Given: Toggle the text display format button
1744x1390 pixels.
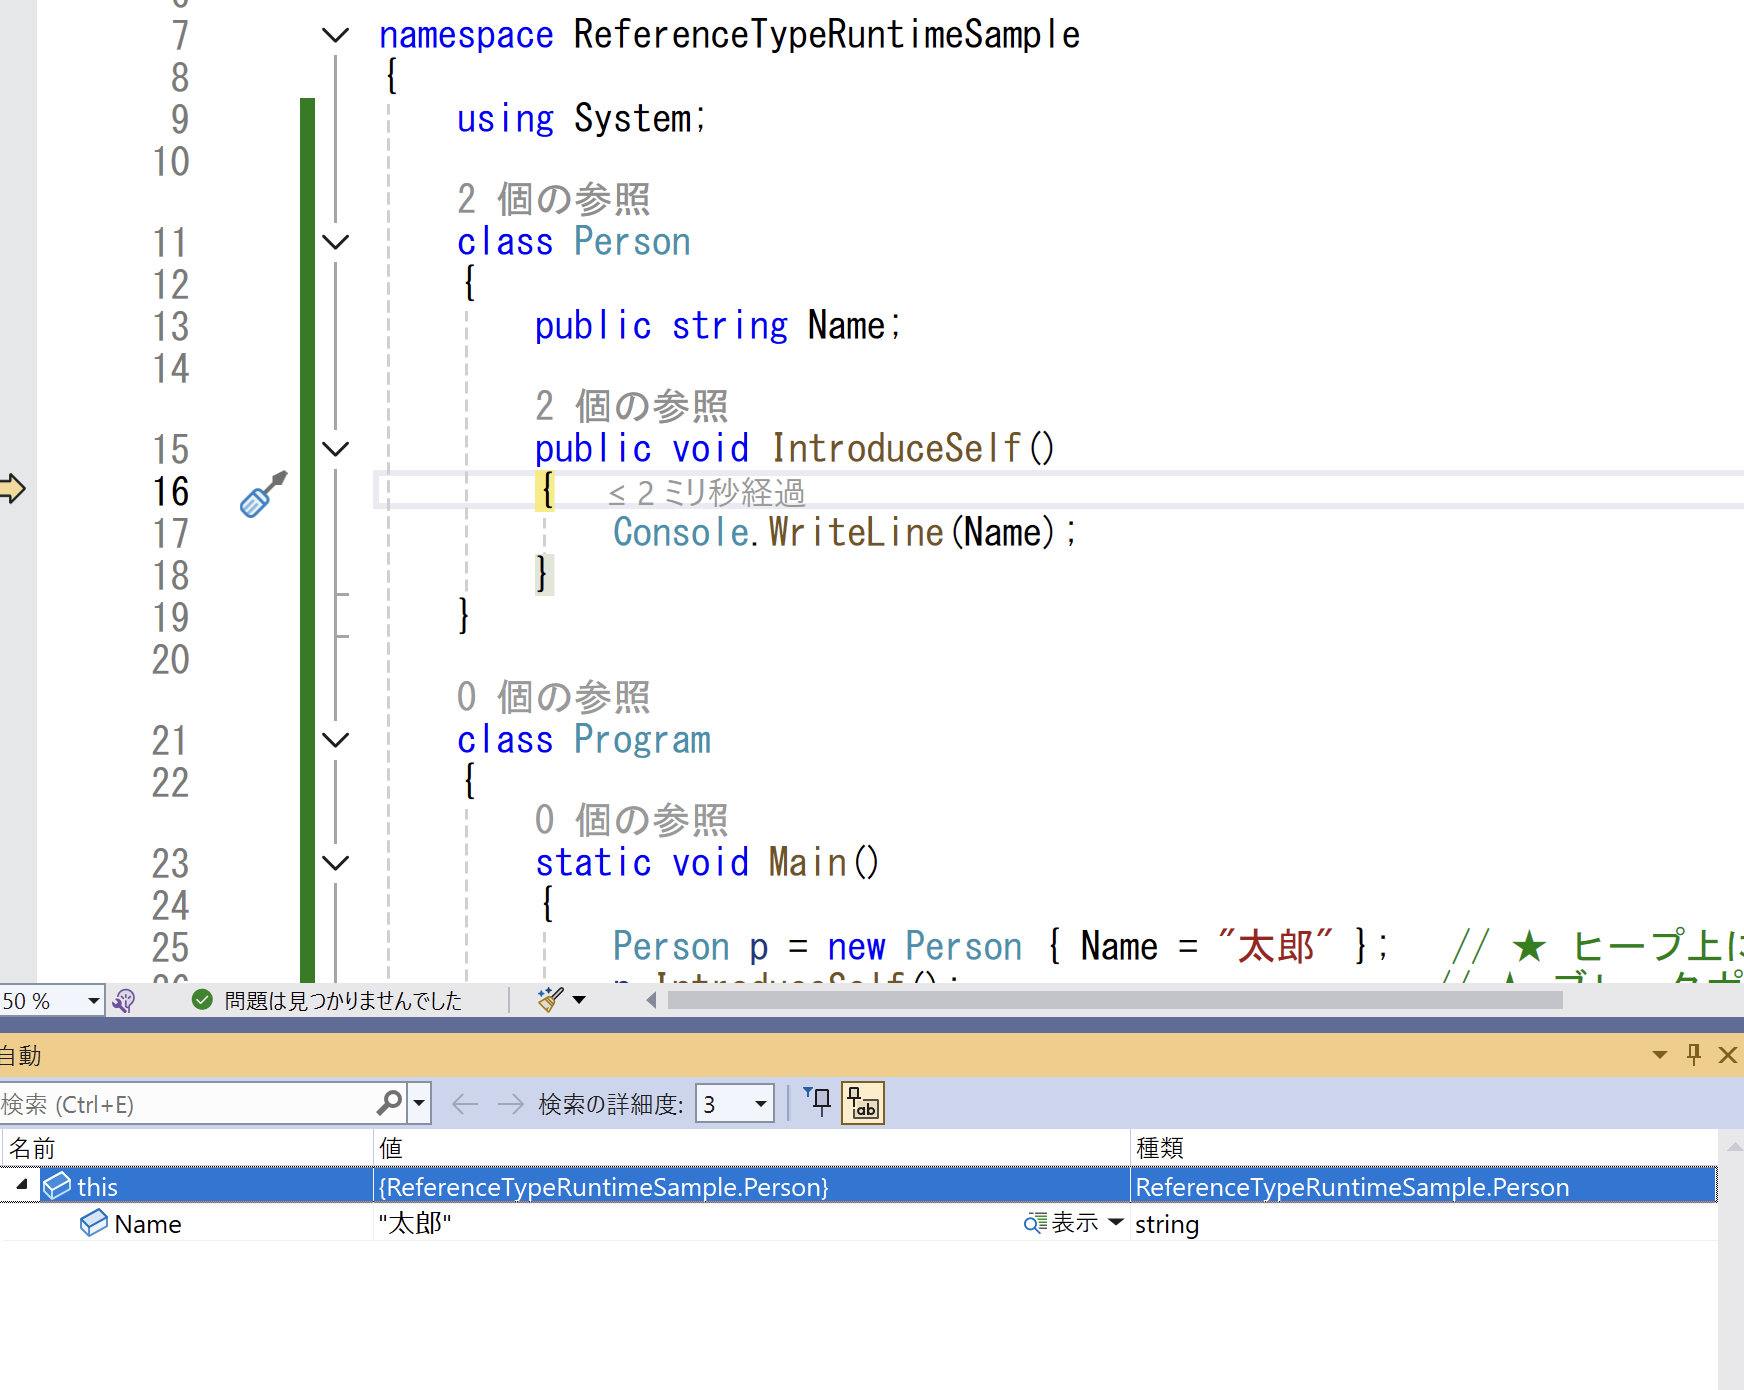Looking at the screenshot, I should pos(863,1104).
